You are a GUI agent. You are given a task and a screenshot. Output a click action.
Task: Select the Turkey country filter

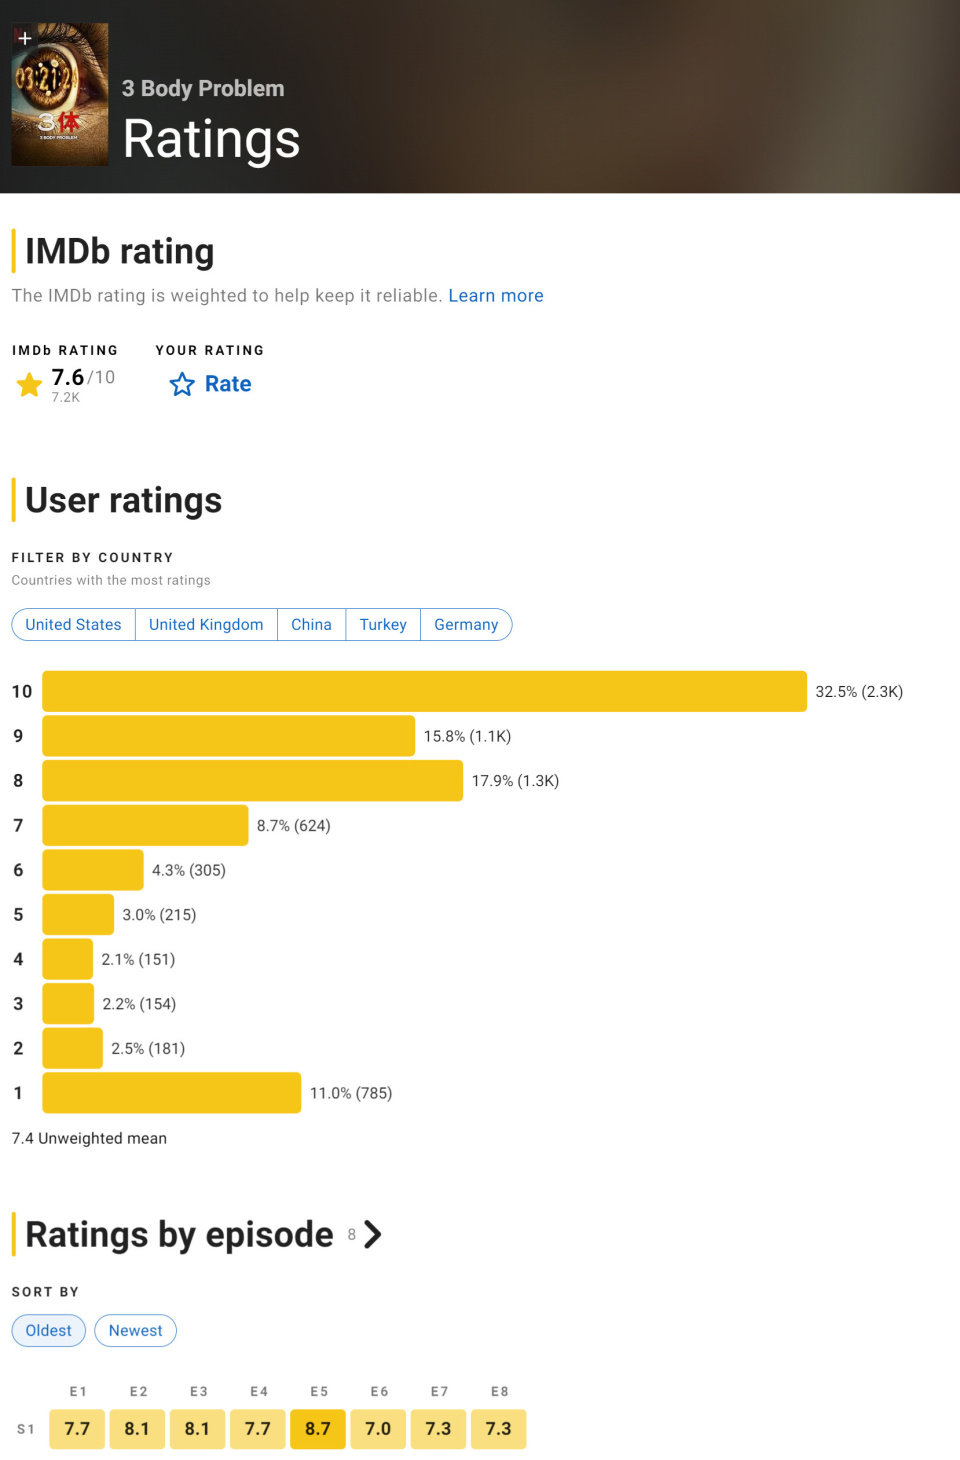383,624
